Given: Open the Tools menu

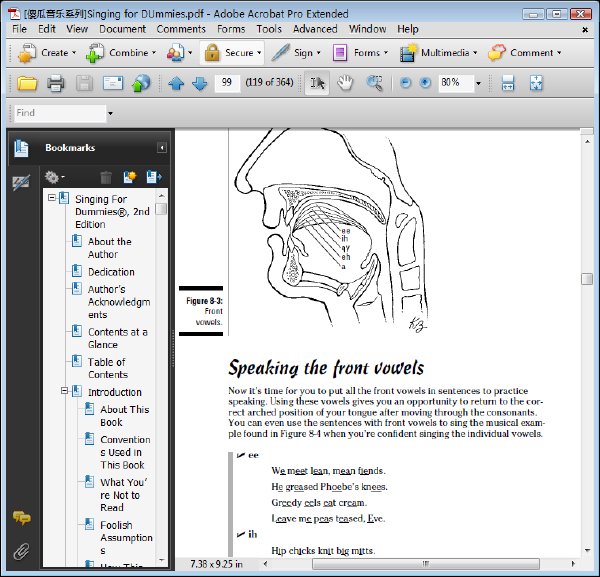Looking at the screenshot, I should [269, 29].
